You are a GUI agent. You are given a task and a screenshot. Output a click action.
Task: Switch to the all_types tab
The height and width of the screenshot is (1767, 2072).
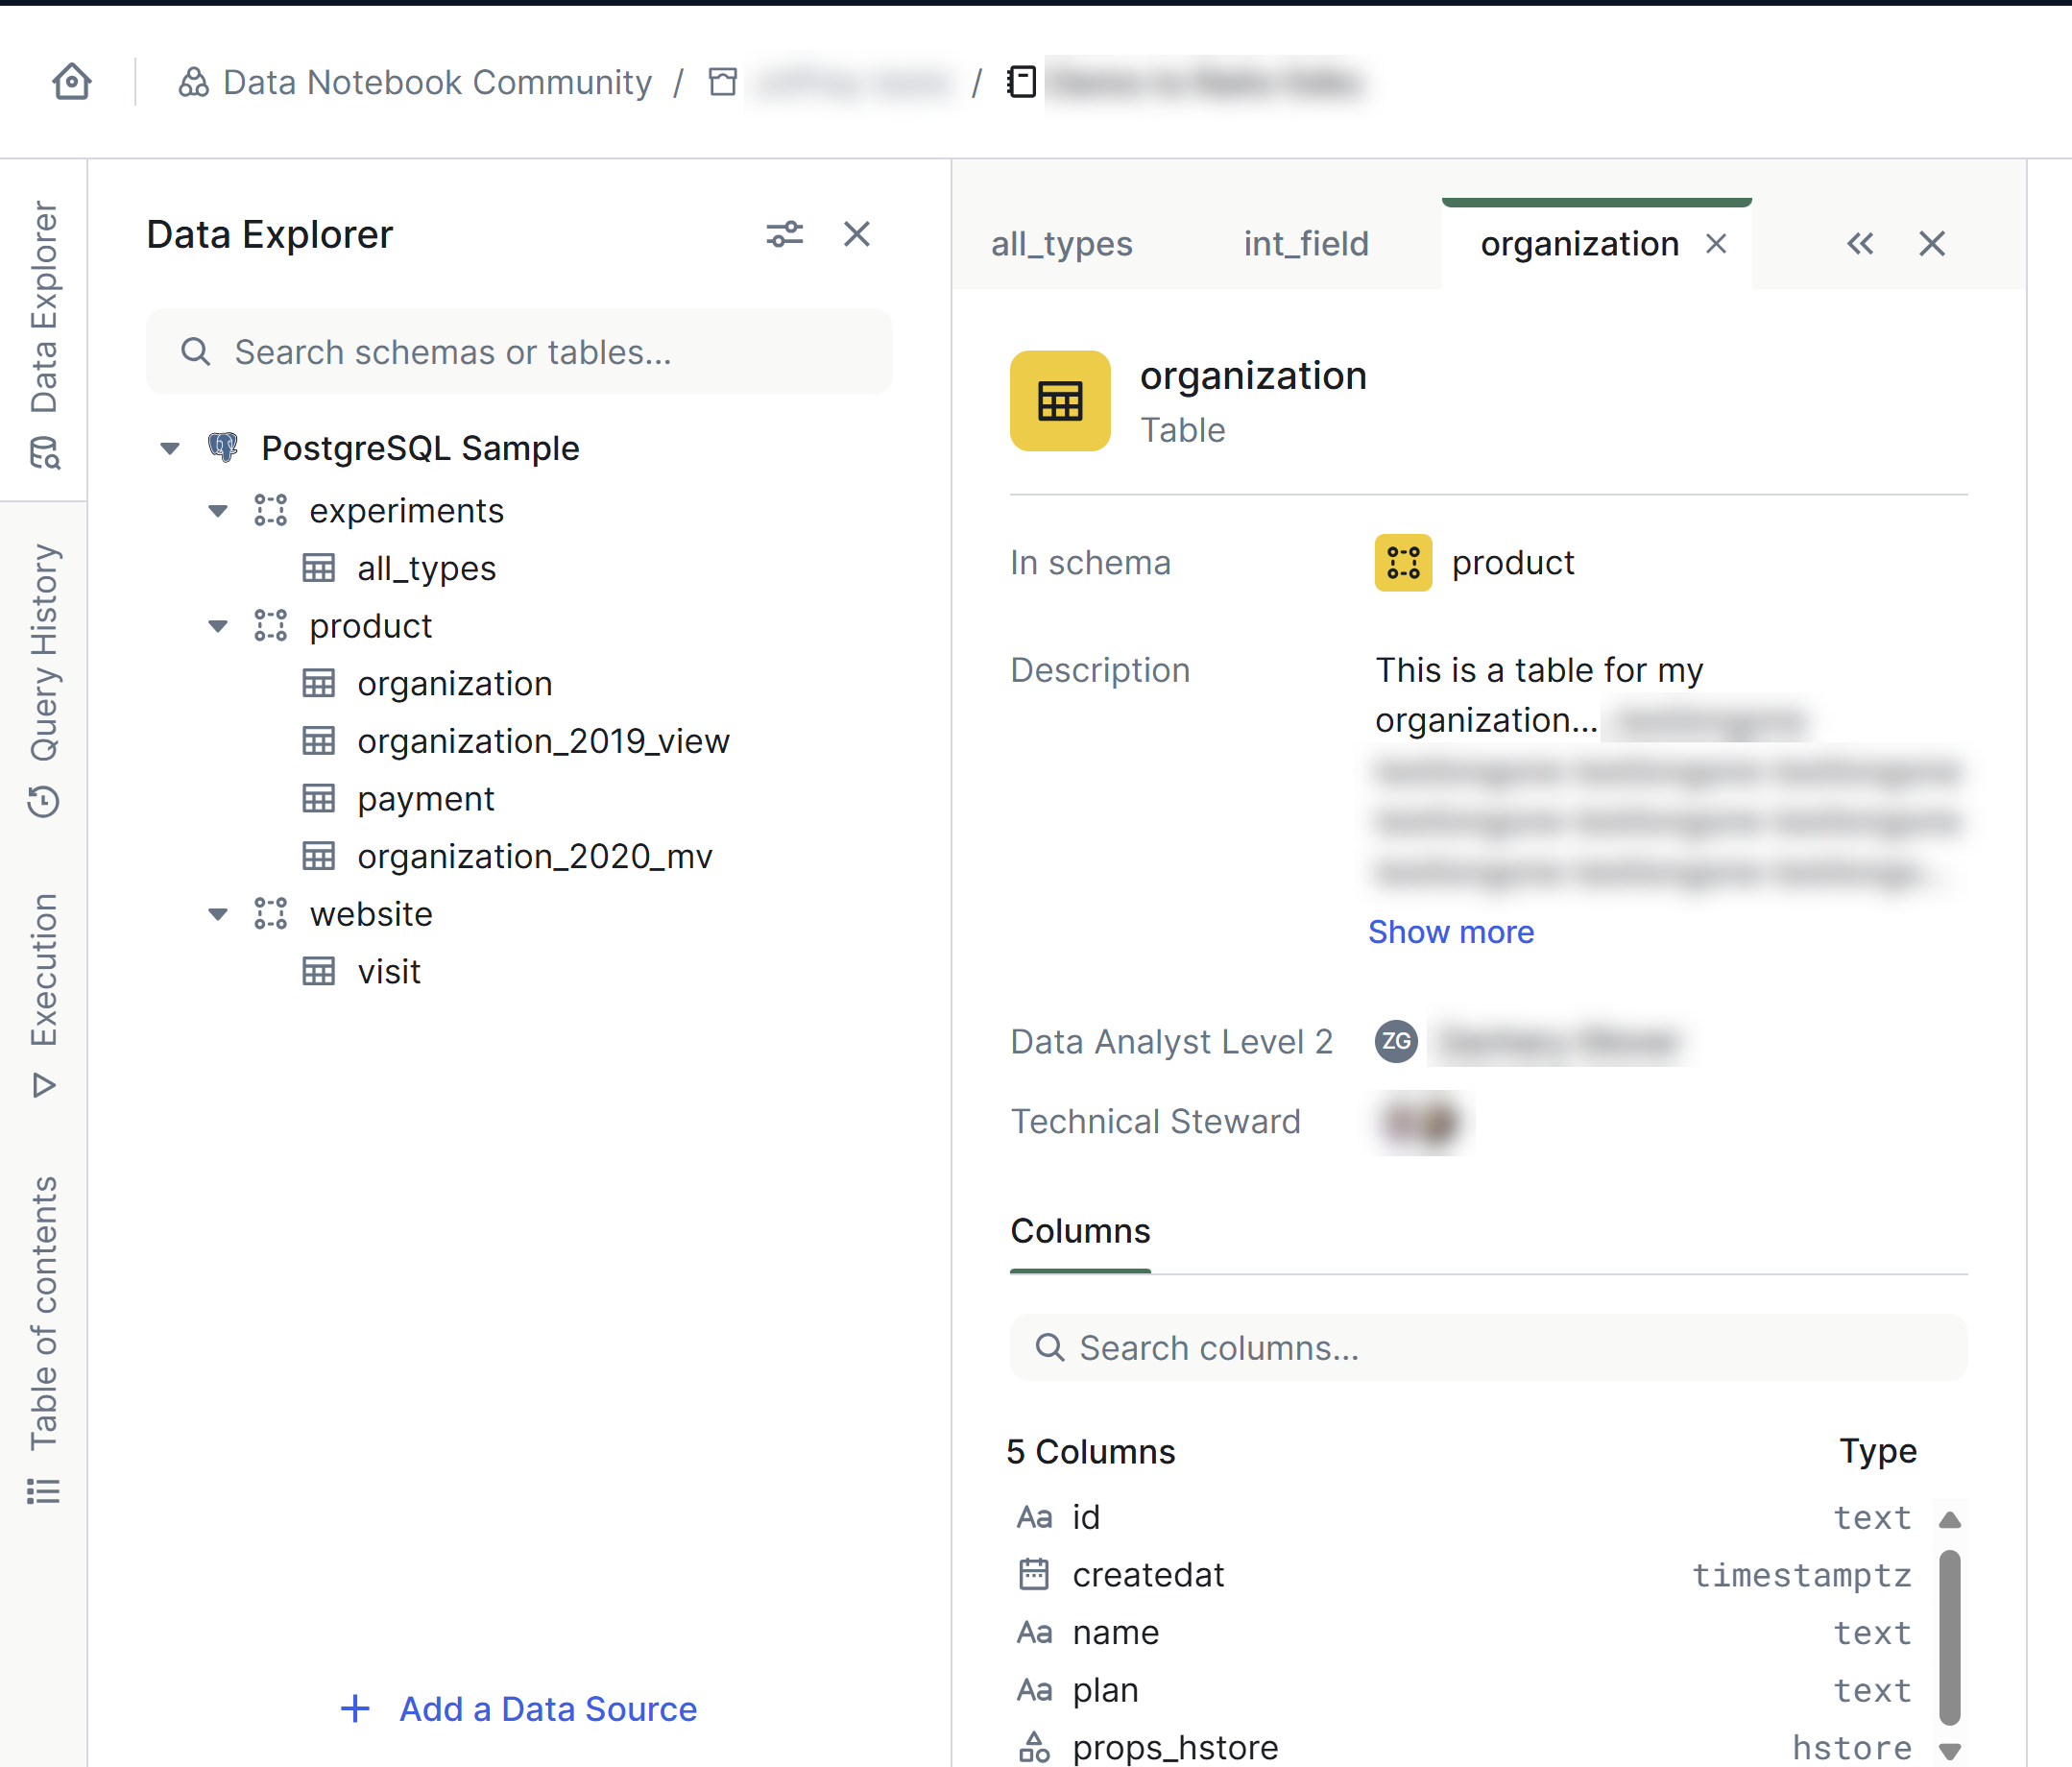(x=1061, y=244)
